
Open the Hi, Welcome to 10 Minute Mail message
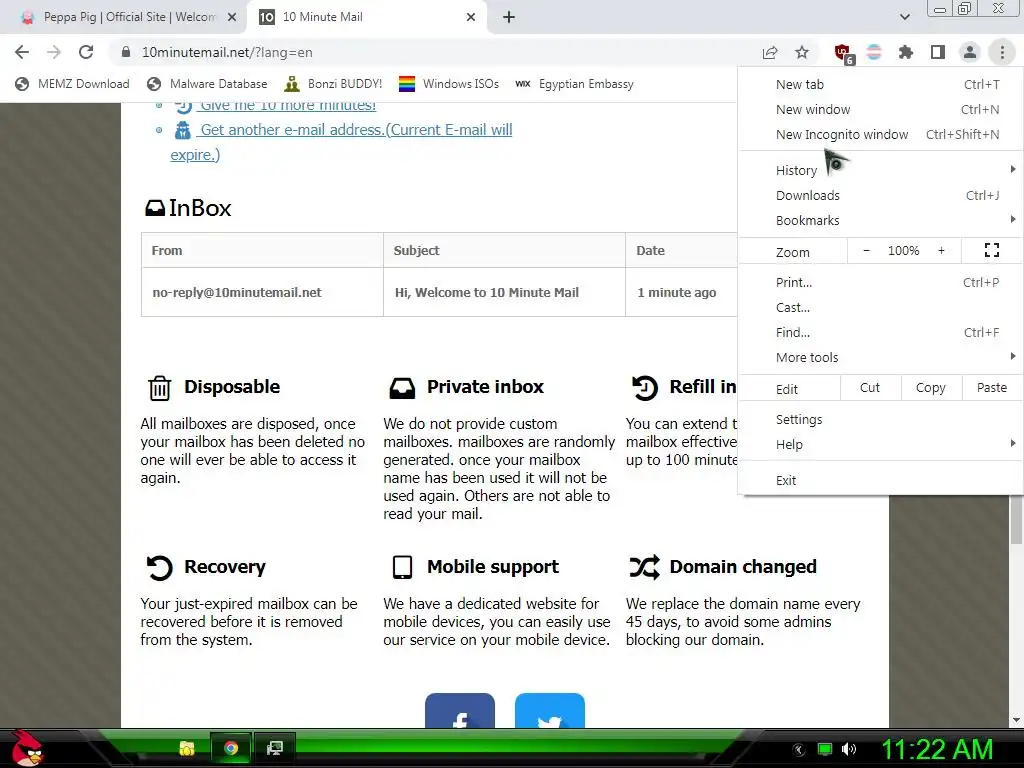(504, 293)
